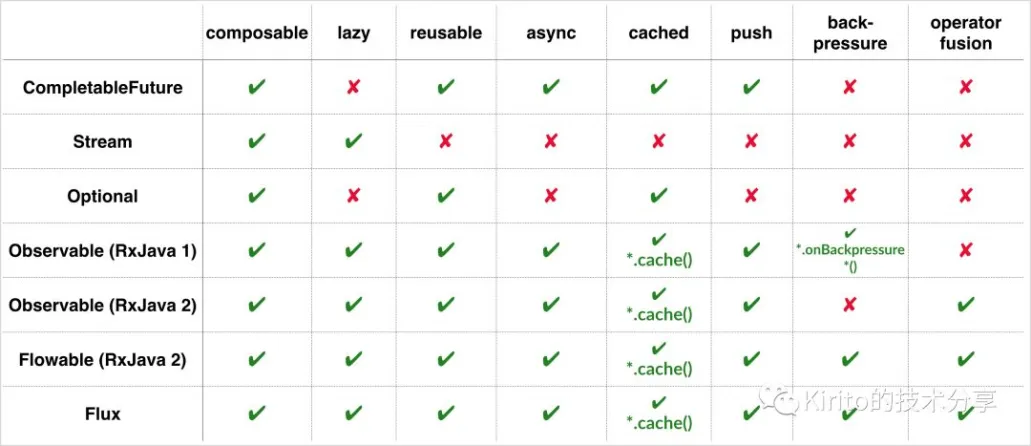The width and height of the screenshot is (1031, 446).
Task: Click the Flowable (RxJava 2) row label
Action: pyautogui.click(x=103, y=359)
